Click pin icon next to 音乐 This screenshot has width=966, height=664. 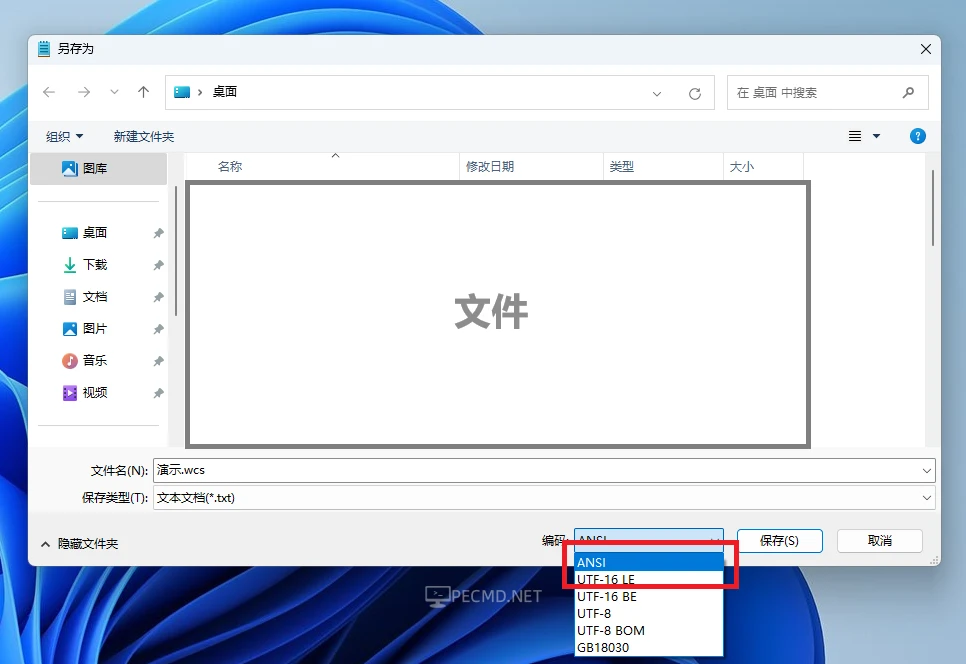[158, 361]
